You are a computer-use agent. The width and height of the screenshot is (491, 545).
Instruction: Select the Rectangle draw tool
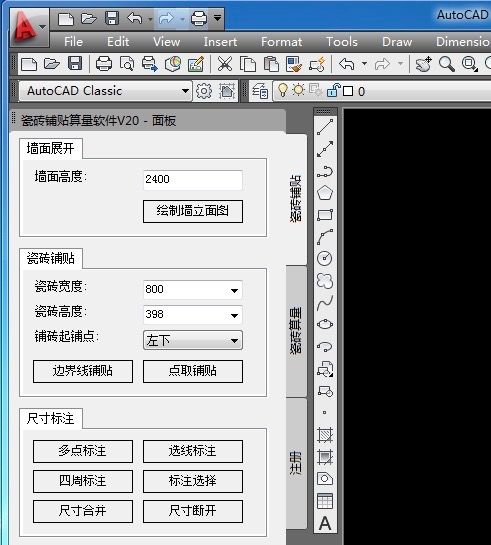point(325,215)
